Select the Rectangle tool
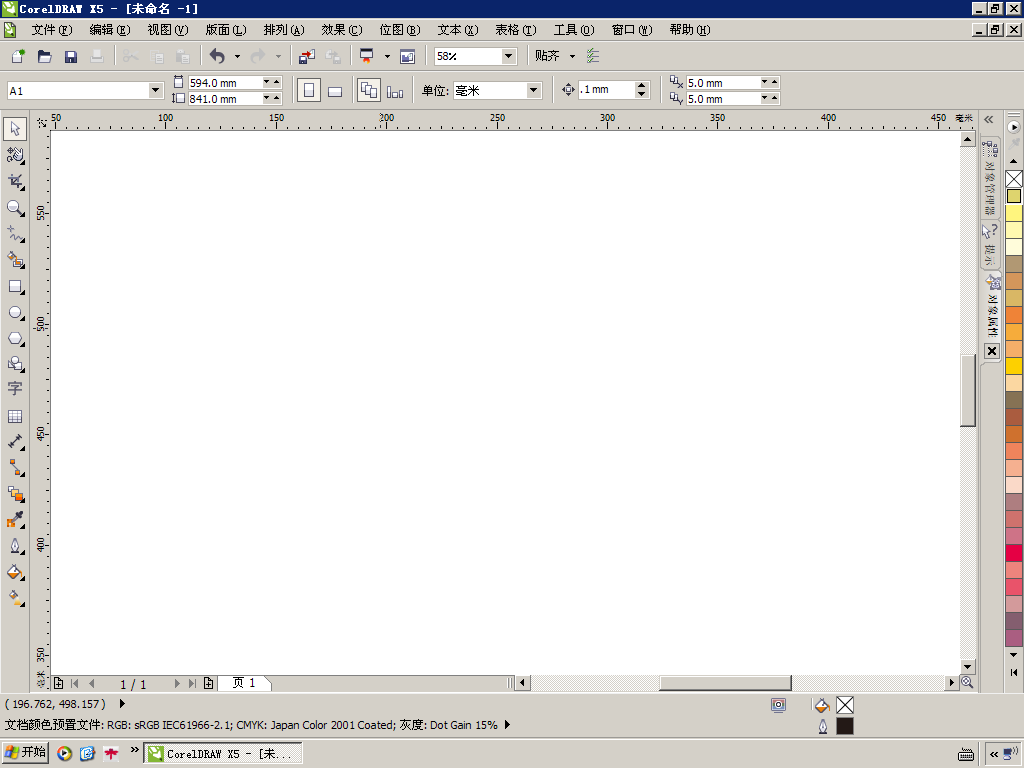1024x768 pixels. (15, 287)
